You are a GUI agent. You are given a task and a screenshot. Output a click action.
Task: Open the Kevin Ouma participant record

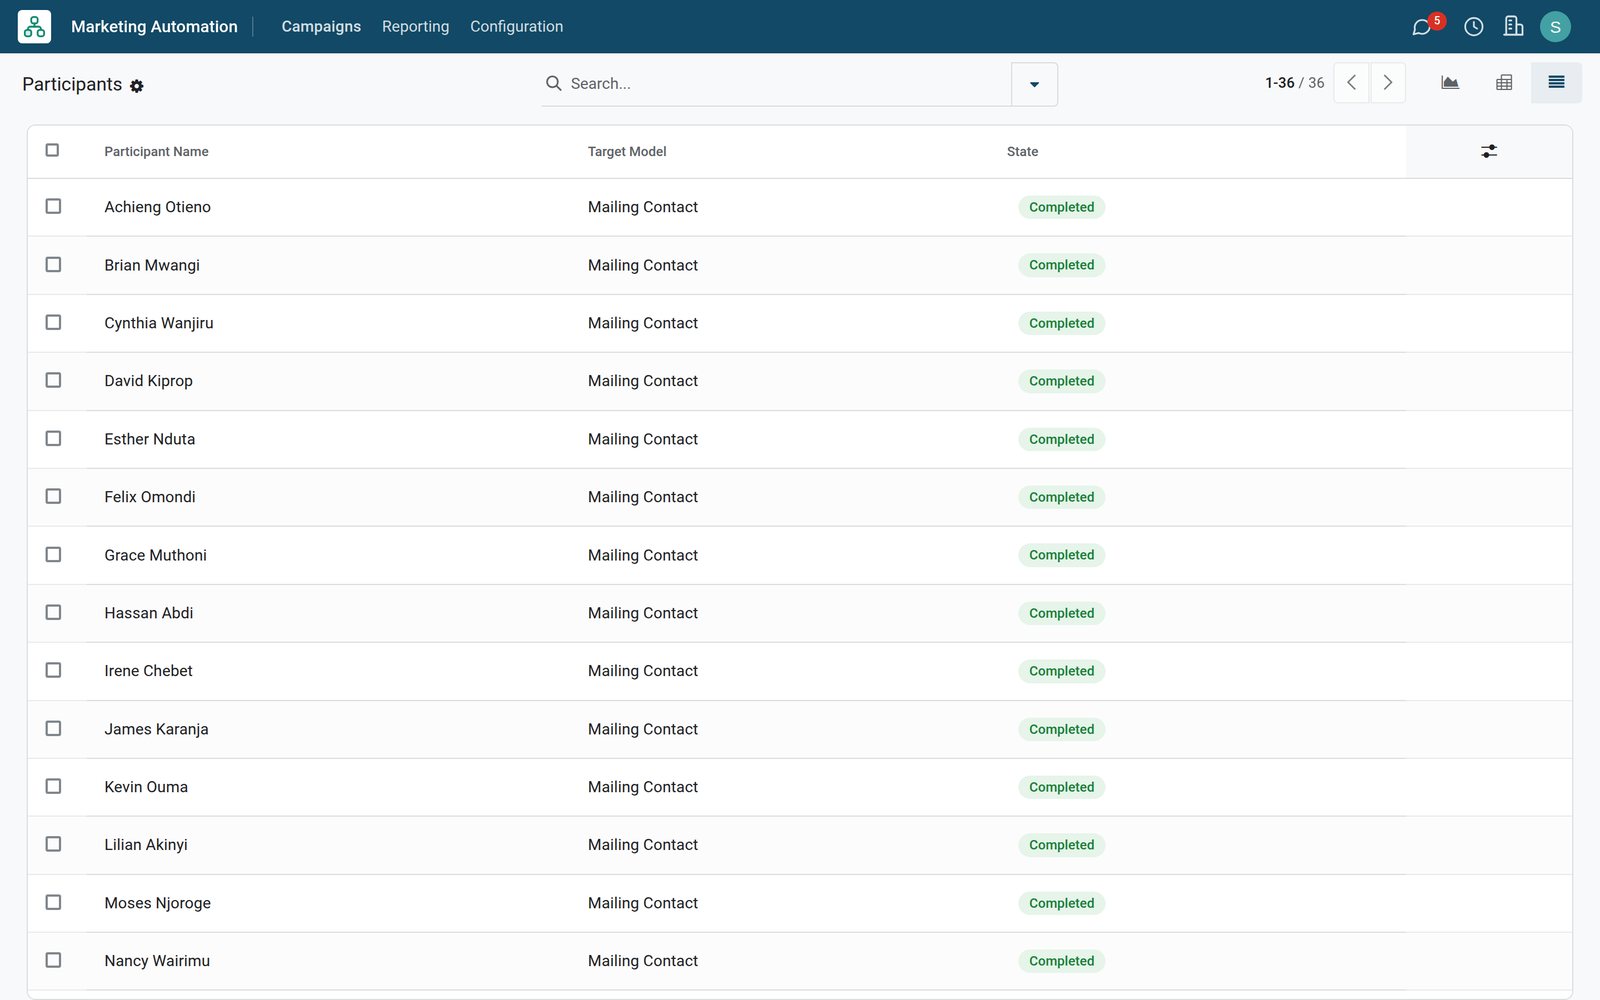[146, 787]
